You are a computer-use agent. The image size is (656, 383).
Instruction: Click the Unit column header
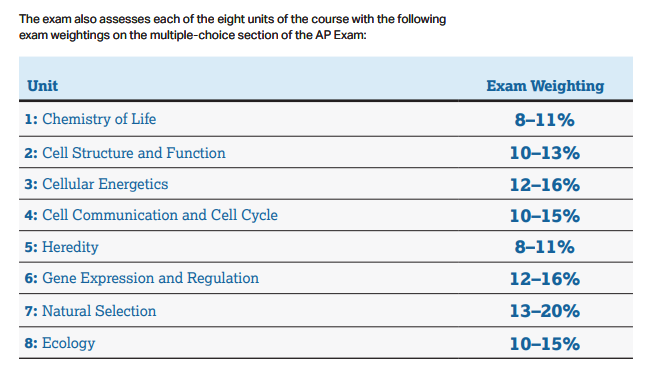click(42, 86)
